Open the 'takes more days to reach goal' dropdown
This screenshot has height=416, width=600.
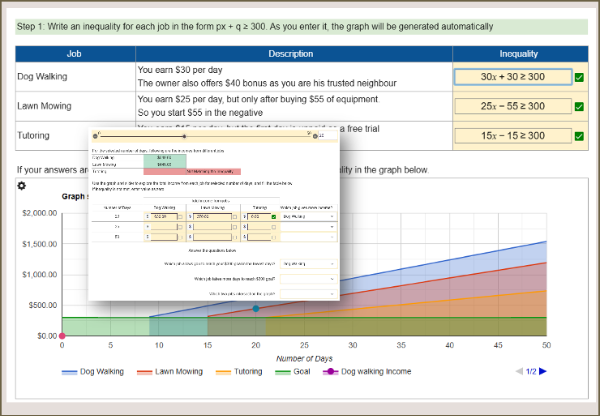pos(309,279)
